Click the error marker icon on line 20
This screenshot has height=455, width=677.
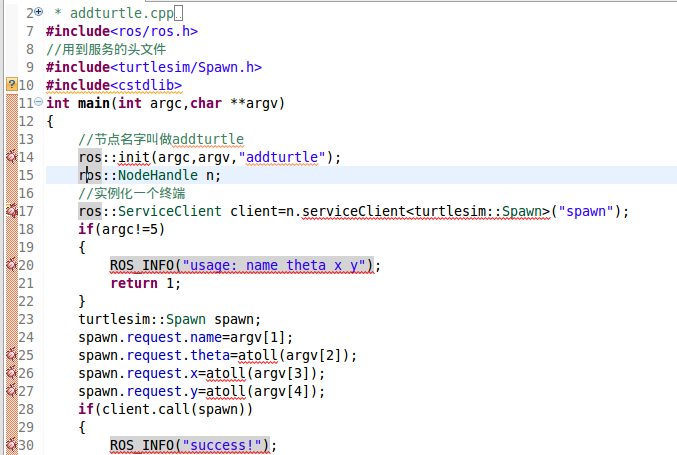[12, 265]
